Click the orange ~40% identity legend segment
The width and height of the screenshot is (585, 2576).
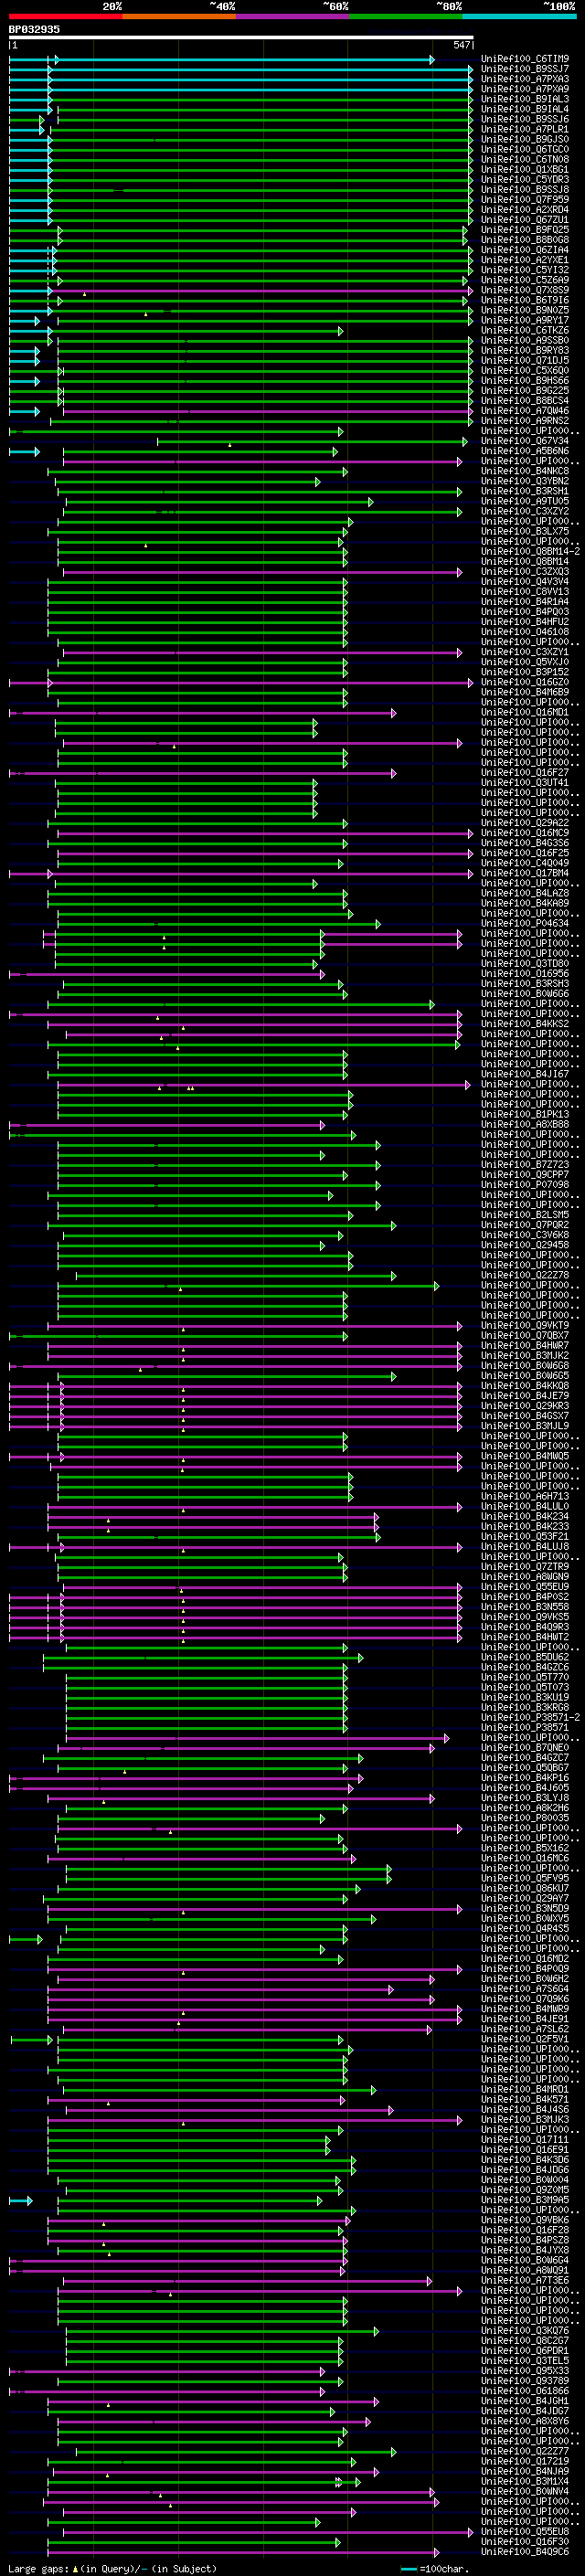point(179,16)
